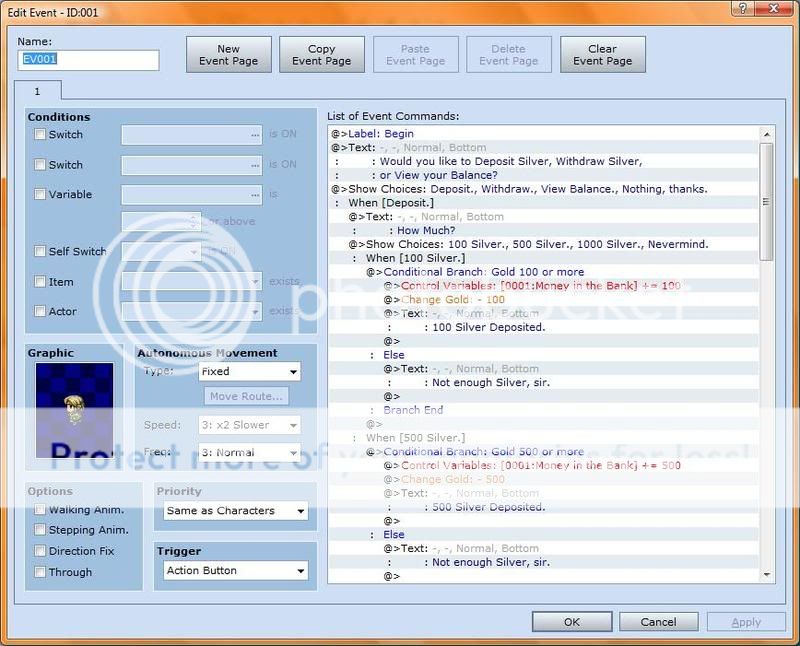Click the event Name input field
800x646 pixels.
point(88,60)
